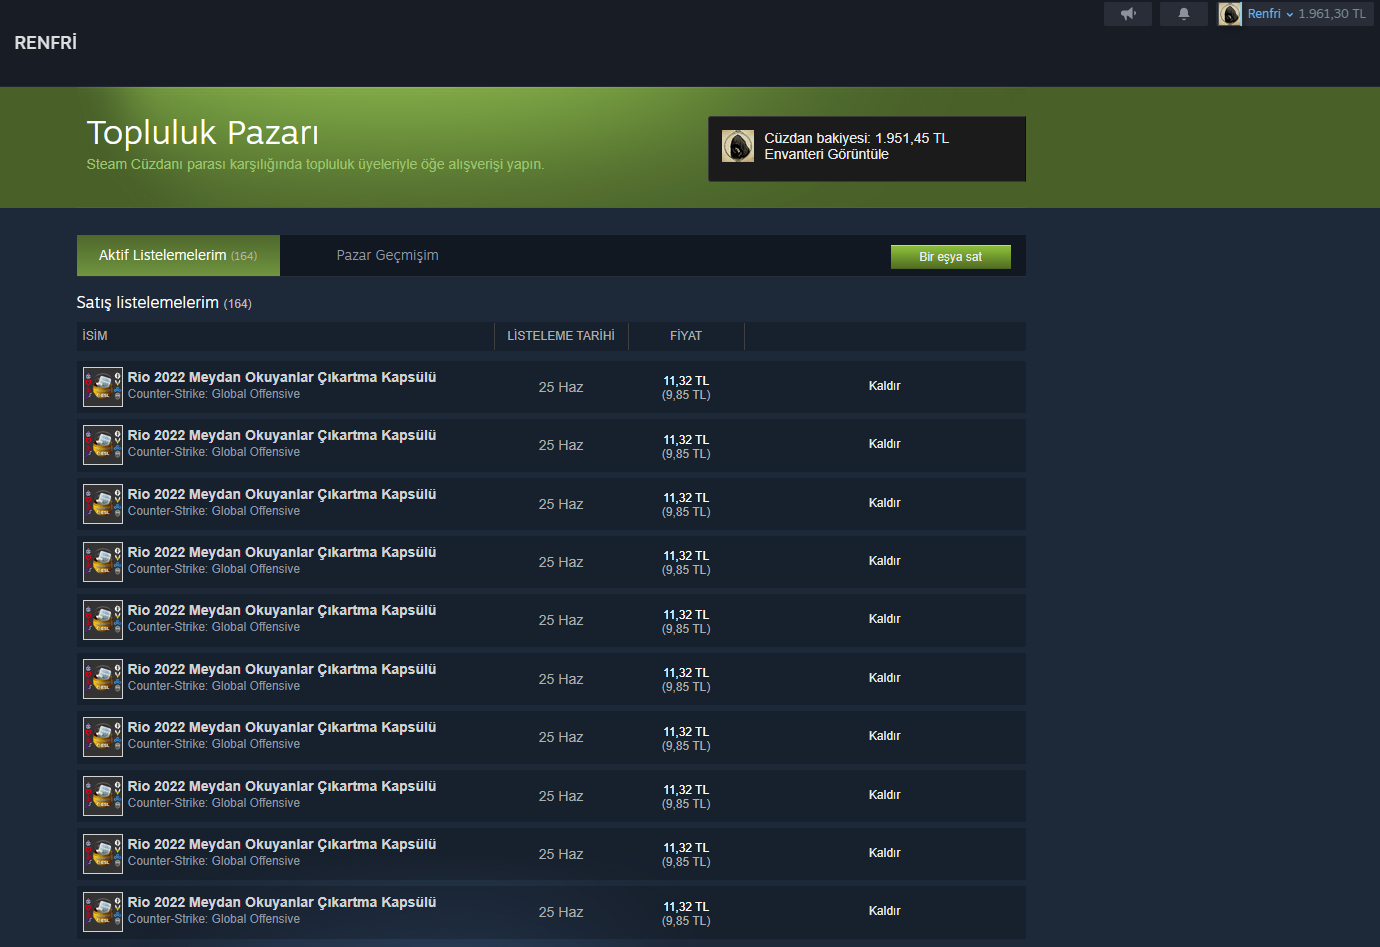This screenshot has height=947, width=1380.
Task: Sort listings by the FİYAT column header
Action: coord(686,336)
